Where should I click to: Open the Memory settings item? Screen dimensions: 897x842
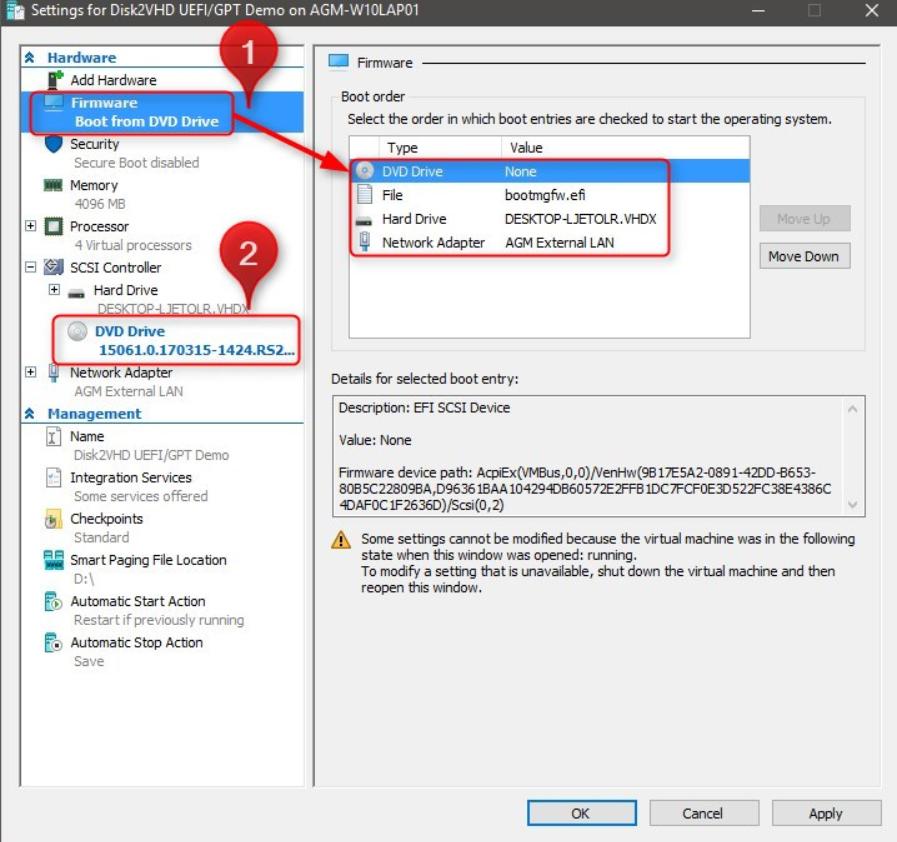[94, 185]
